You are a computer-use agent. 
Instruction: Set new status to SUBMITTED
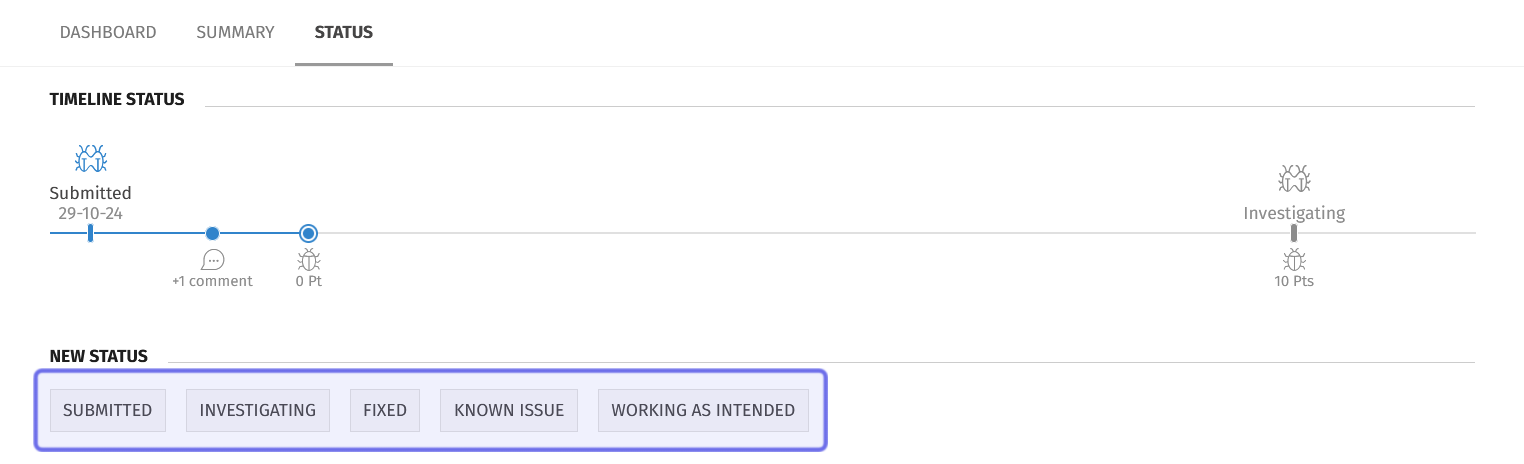pos(108,410)
